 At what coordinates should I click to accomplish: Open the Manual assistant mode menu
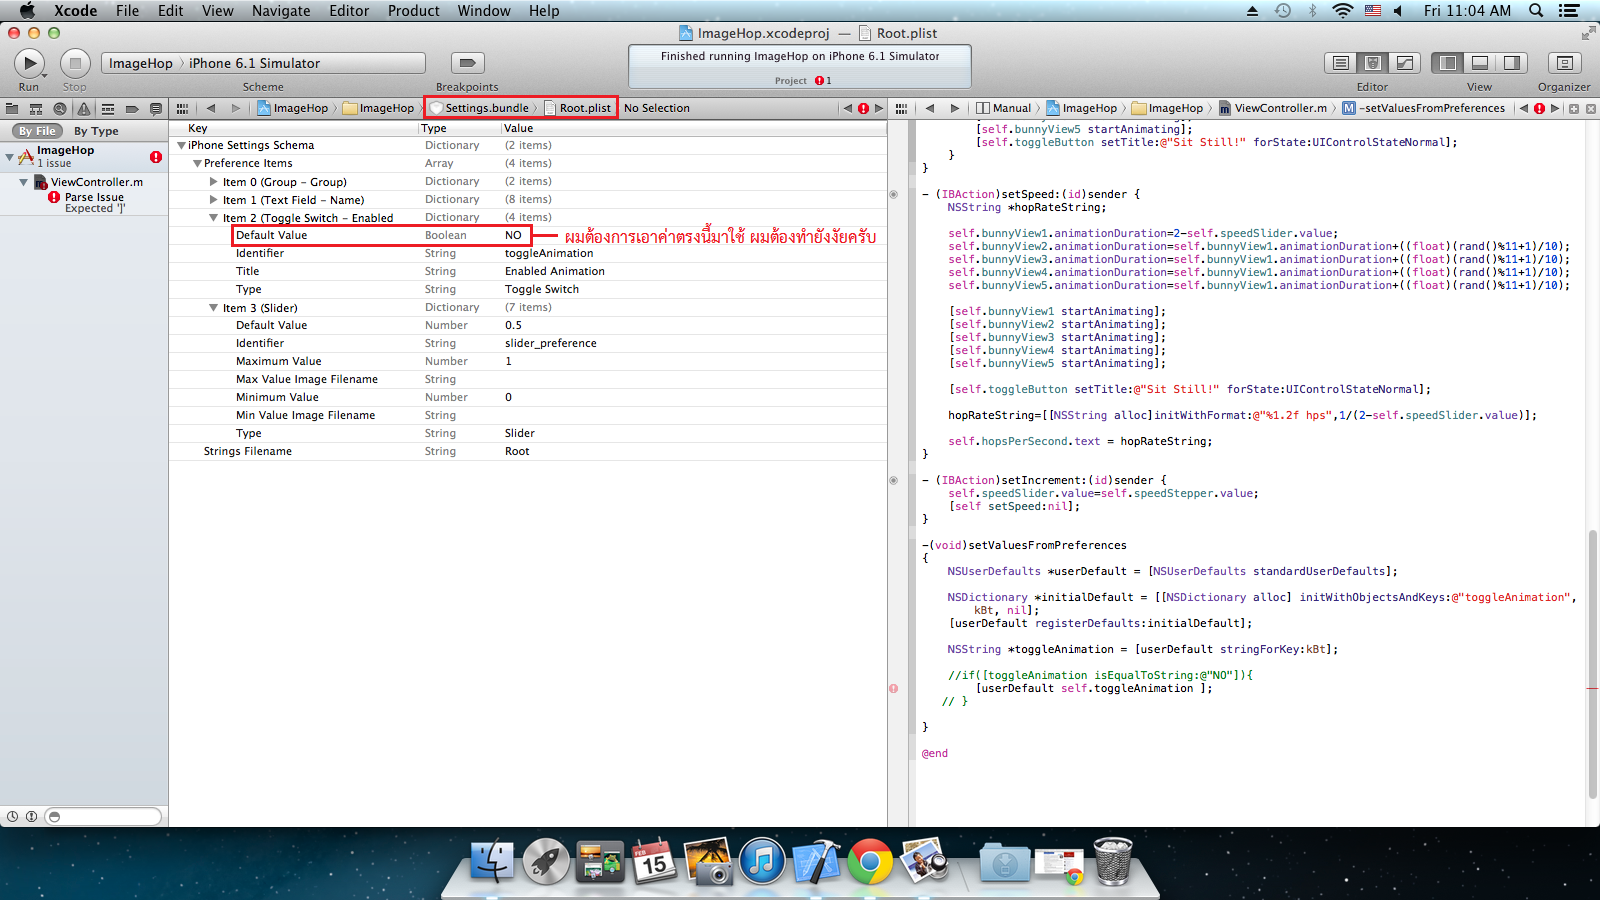[1004, 108]
